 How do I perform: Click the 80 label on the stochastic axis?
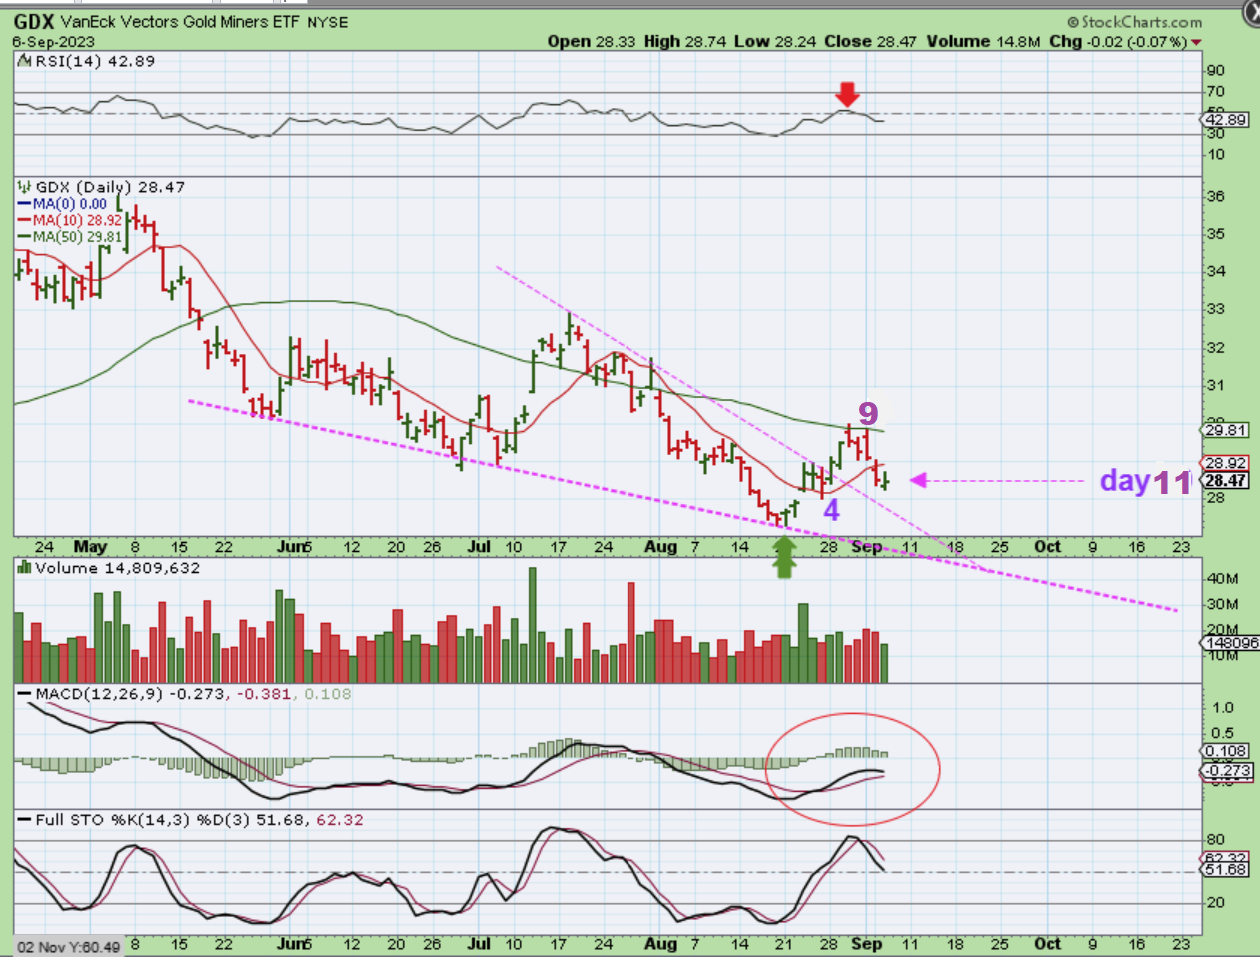(x=1215, y=840)
